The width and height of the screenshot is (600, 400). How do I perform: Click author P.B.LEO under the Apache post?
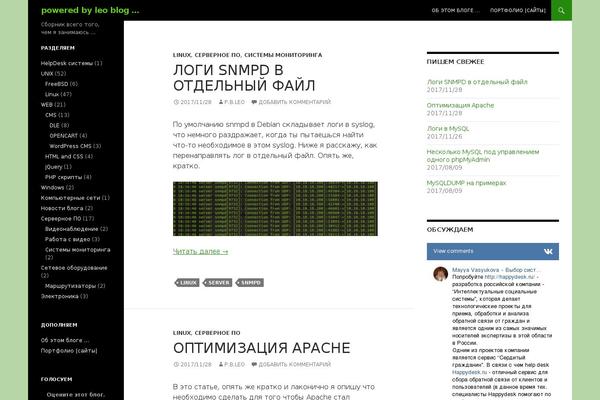[234, 364]
